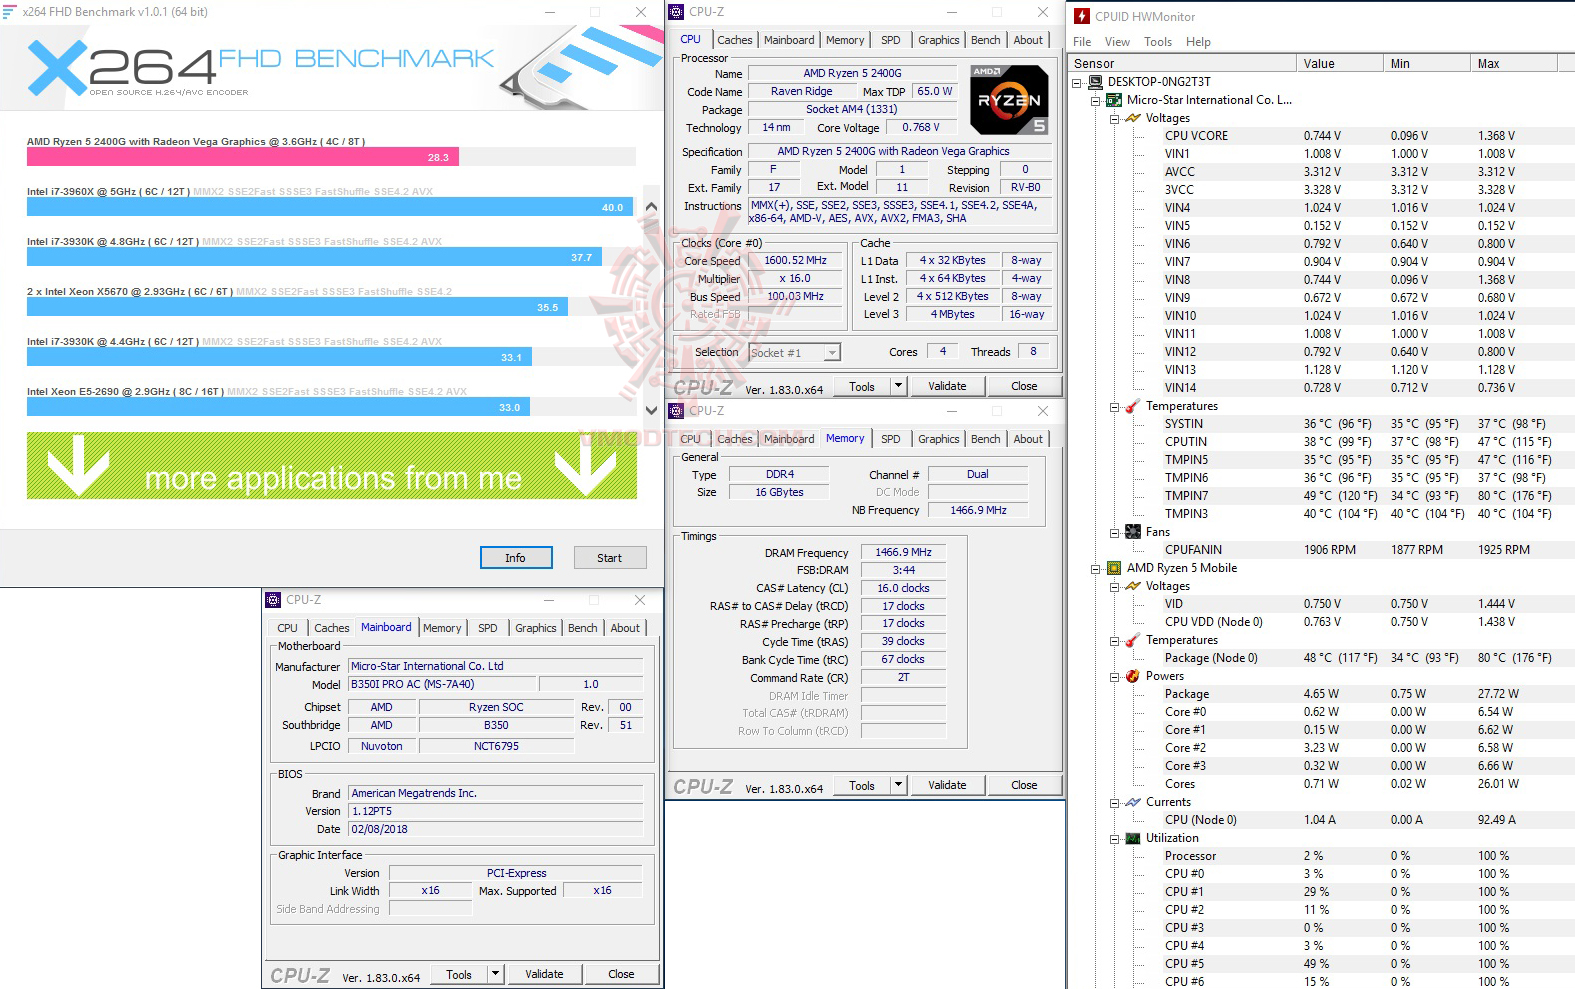Collapse the DESKTOP-0NG2T3T root node
The height and width of the screenshot is (989, 1575).
[1077, 82]
